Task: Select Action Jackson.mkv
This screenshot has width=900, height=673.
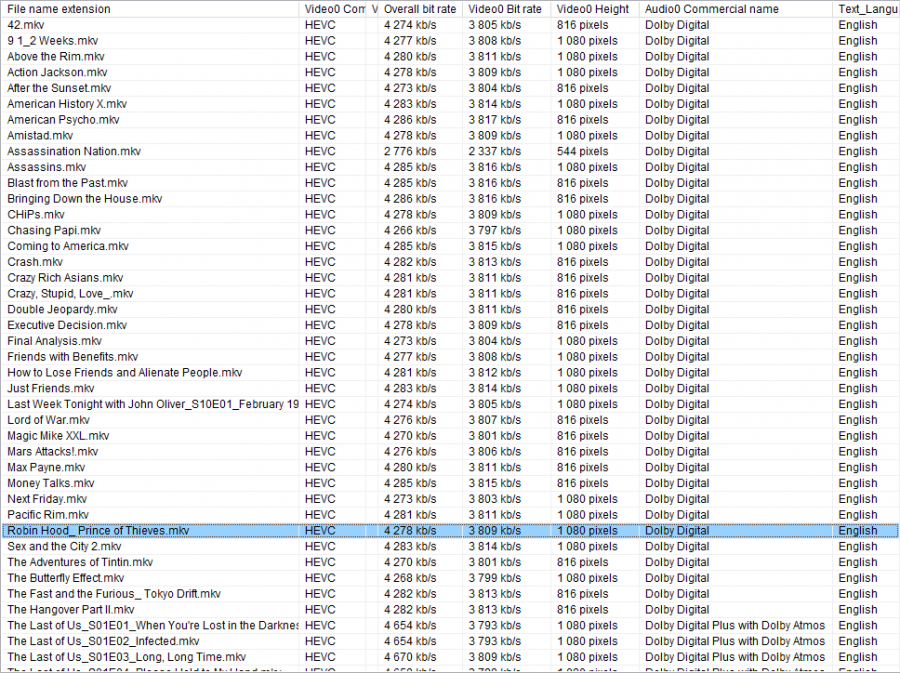Action: tap(57, 73)
